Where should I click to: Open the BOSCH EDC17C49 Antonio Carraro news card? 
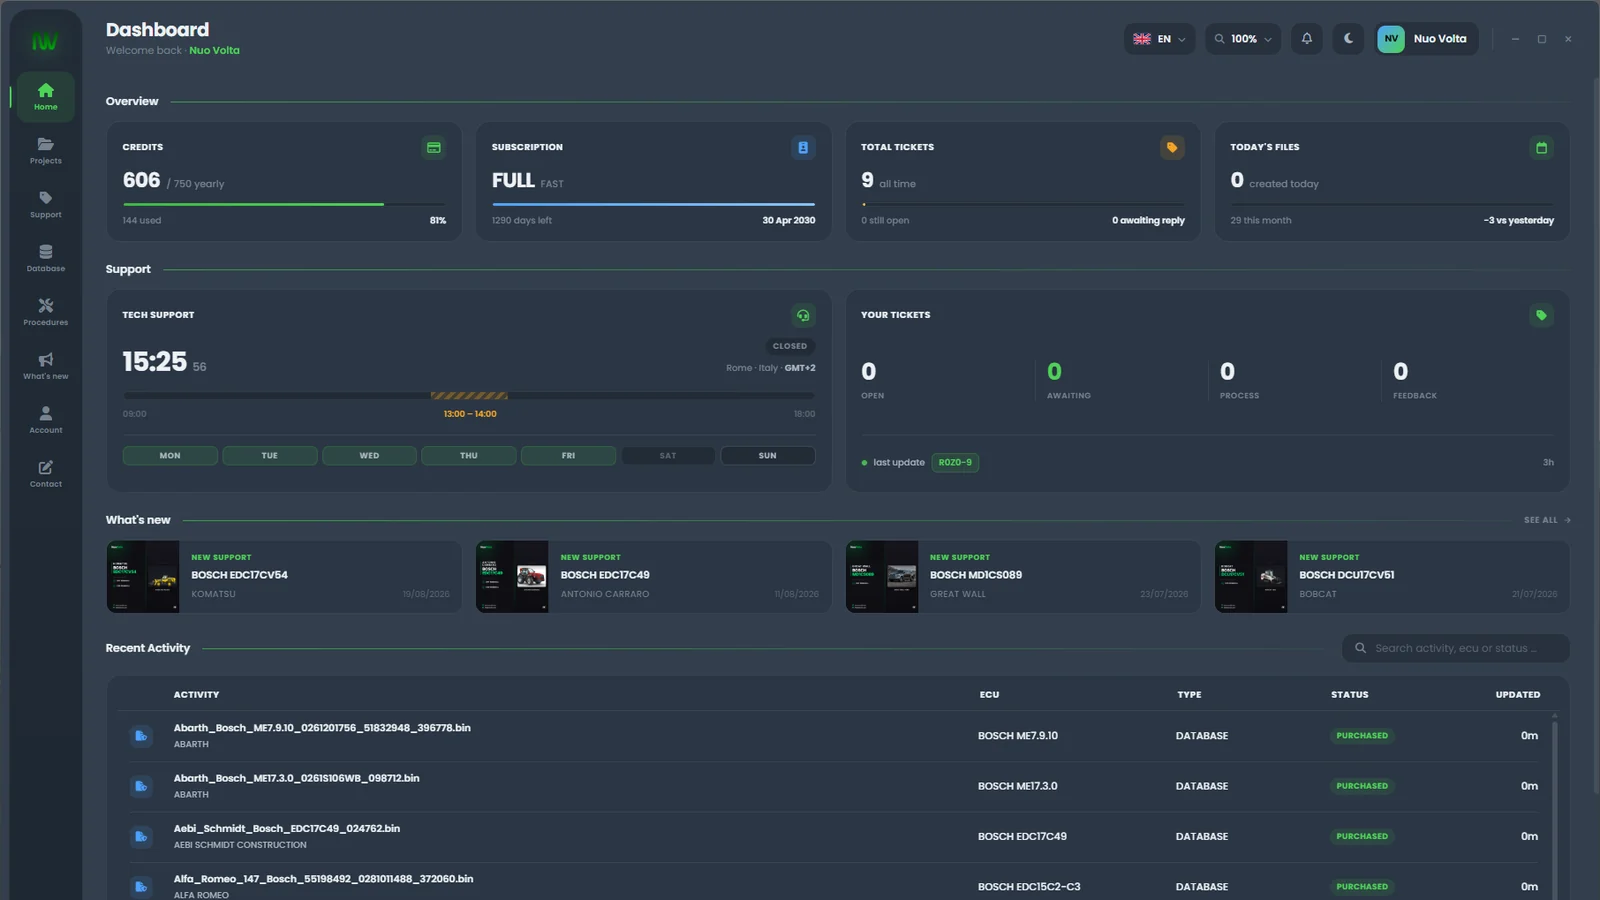[x=654, y=577]
